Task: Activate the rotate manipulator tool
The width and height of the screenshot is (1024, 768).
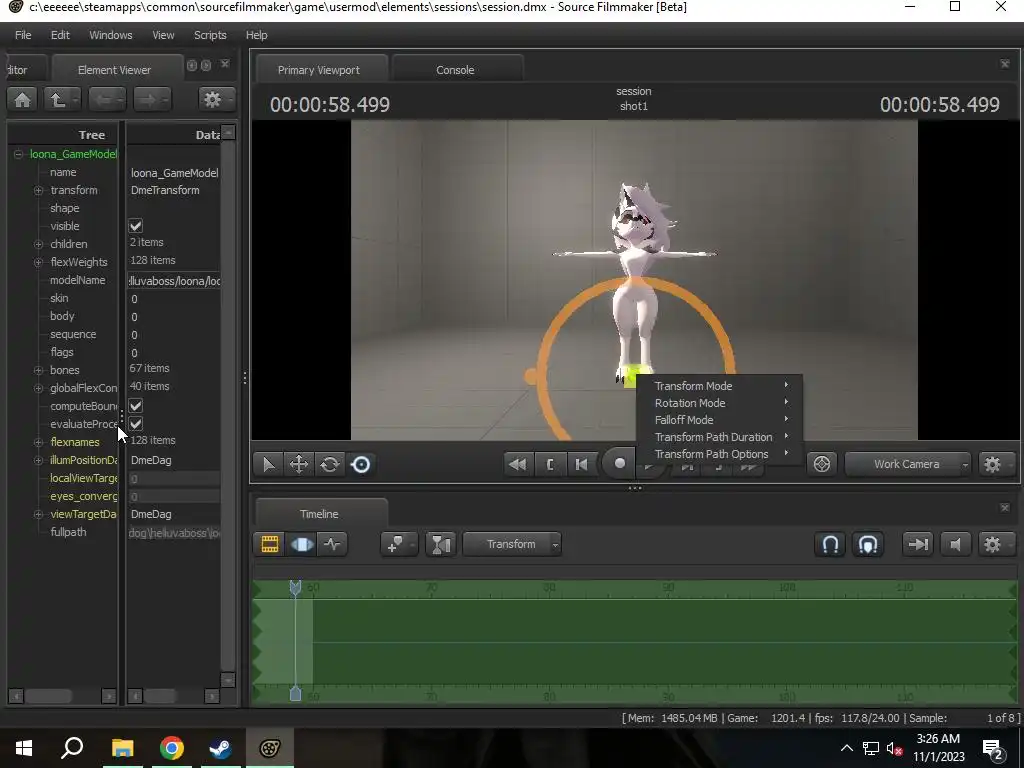Action: [330, 464]
